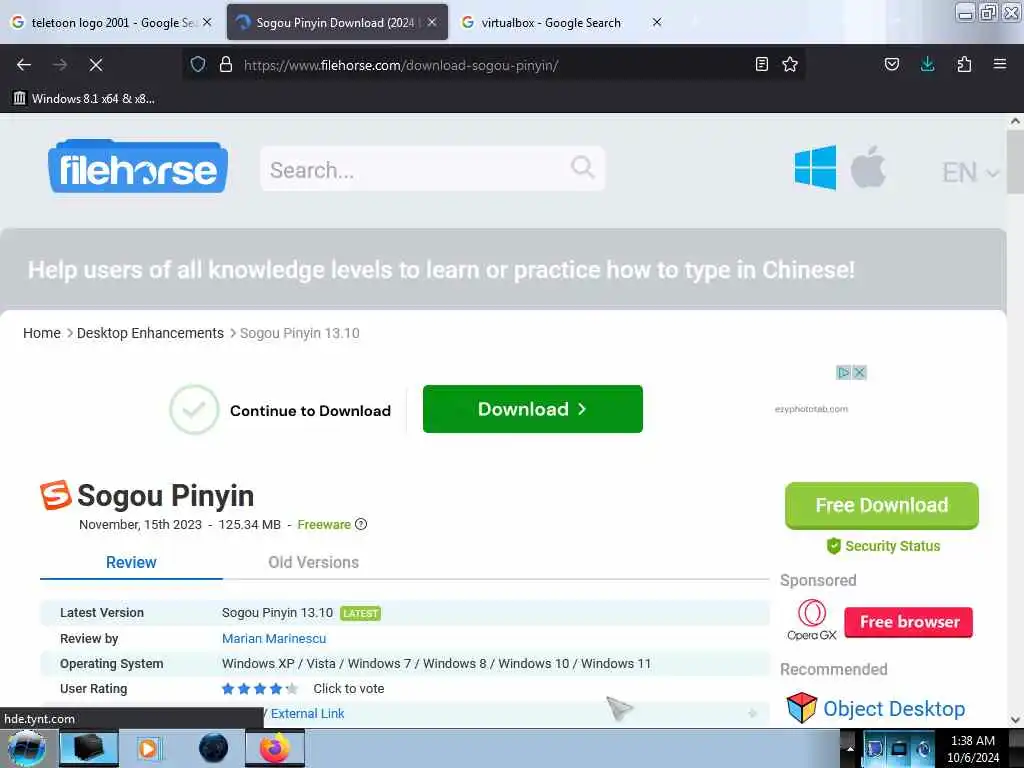
Task: Open the Firefox hamburger menu
Action: [1000, 64]
